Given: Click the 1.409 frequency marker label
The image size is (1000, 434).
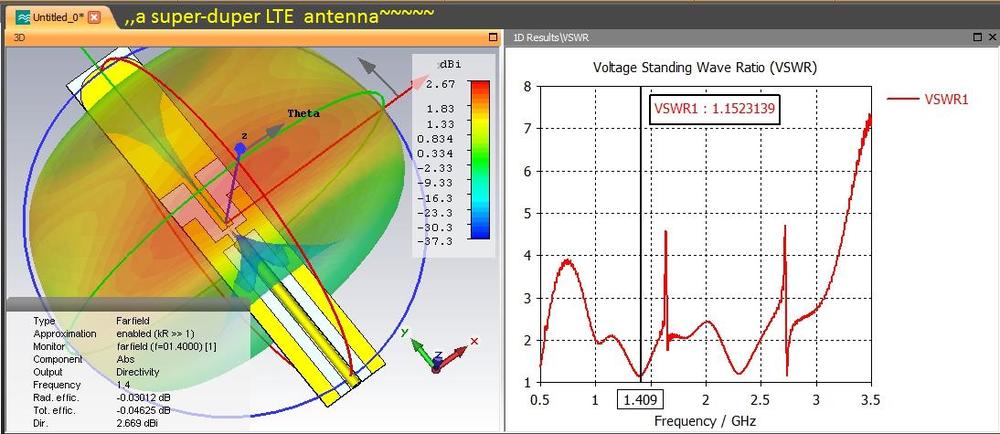Looking at the screenshot, I should click(640, 400).
